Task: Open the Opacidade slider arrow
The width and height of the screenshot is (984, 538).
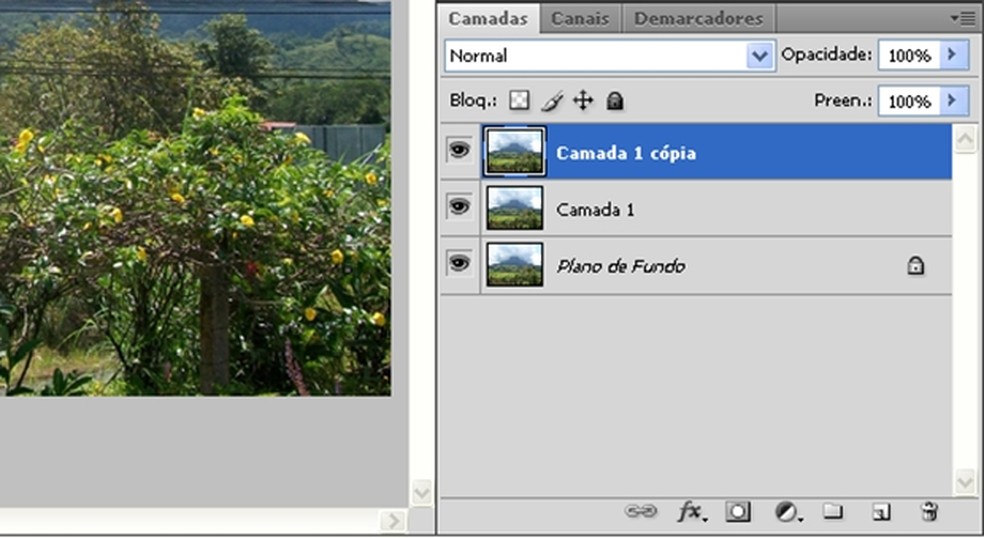Action: 953,55
